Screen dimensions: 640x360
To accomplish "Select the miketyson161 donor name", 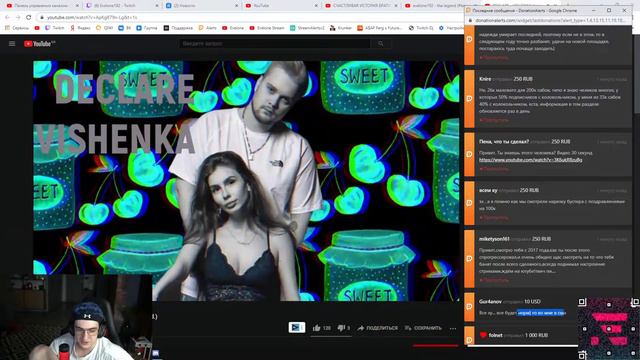I will [x=494, y=239].
